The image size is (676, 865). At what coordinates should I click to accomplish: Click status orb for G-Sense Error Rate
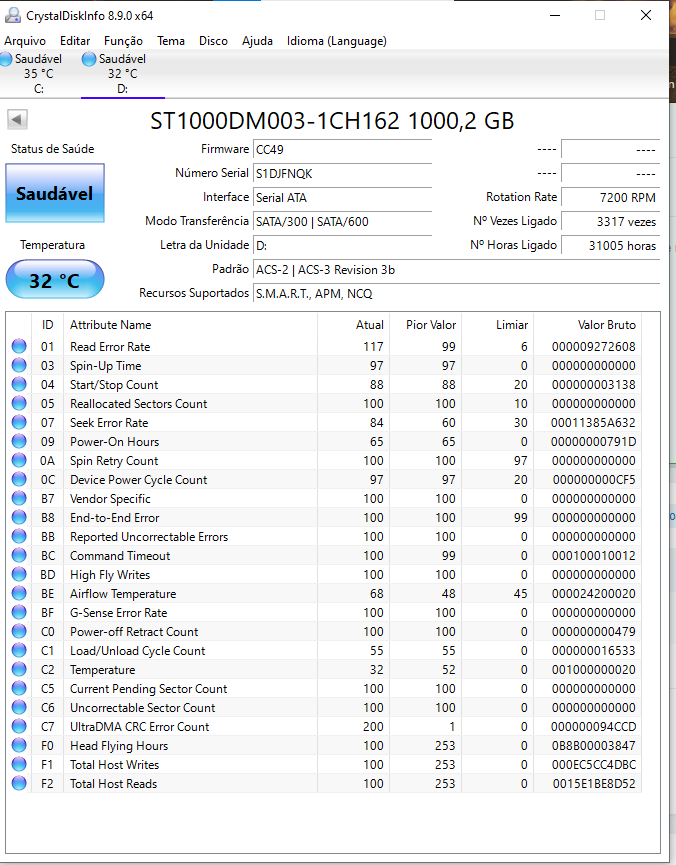point(19,613)
